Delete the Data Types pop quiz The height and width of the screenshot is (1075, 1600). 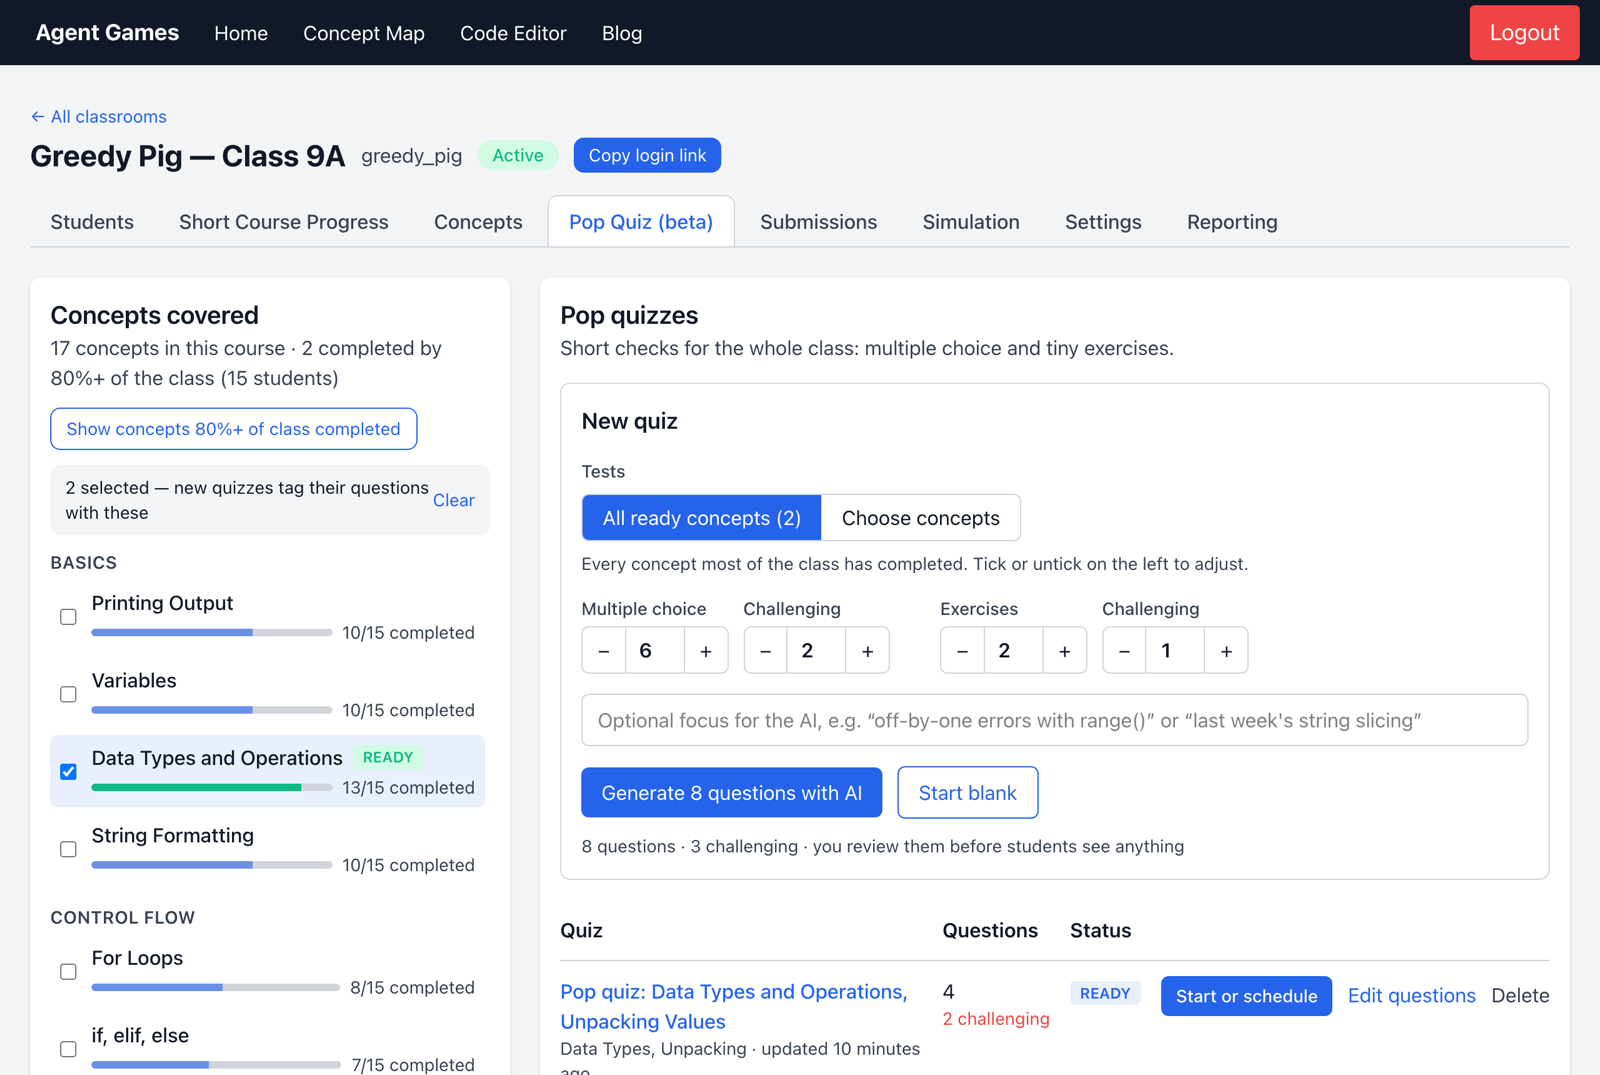pyautogui.click(x=1520, y=996)
